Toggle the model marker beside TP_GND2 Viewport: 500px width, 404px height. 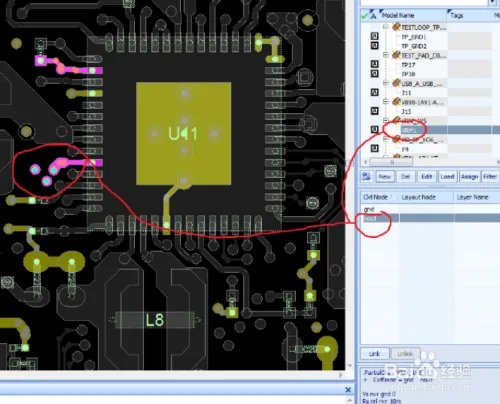[374, 45]
